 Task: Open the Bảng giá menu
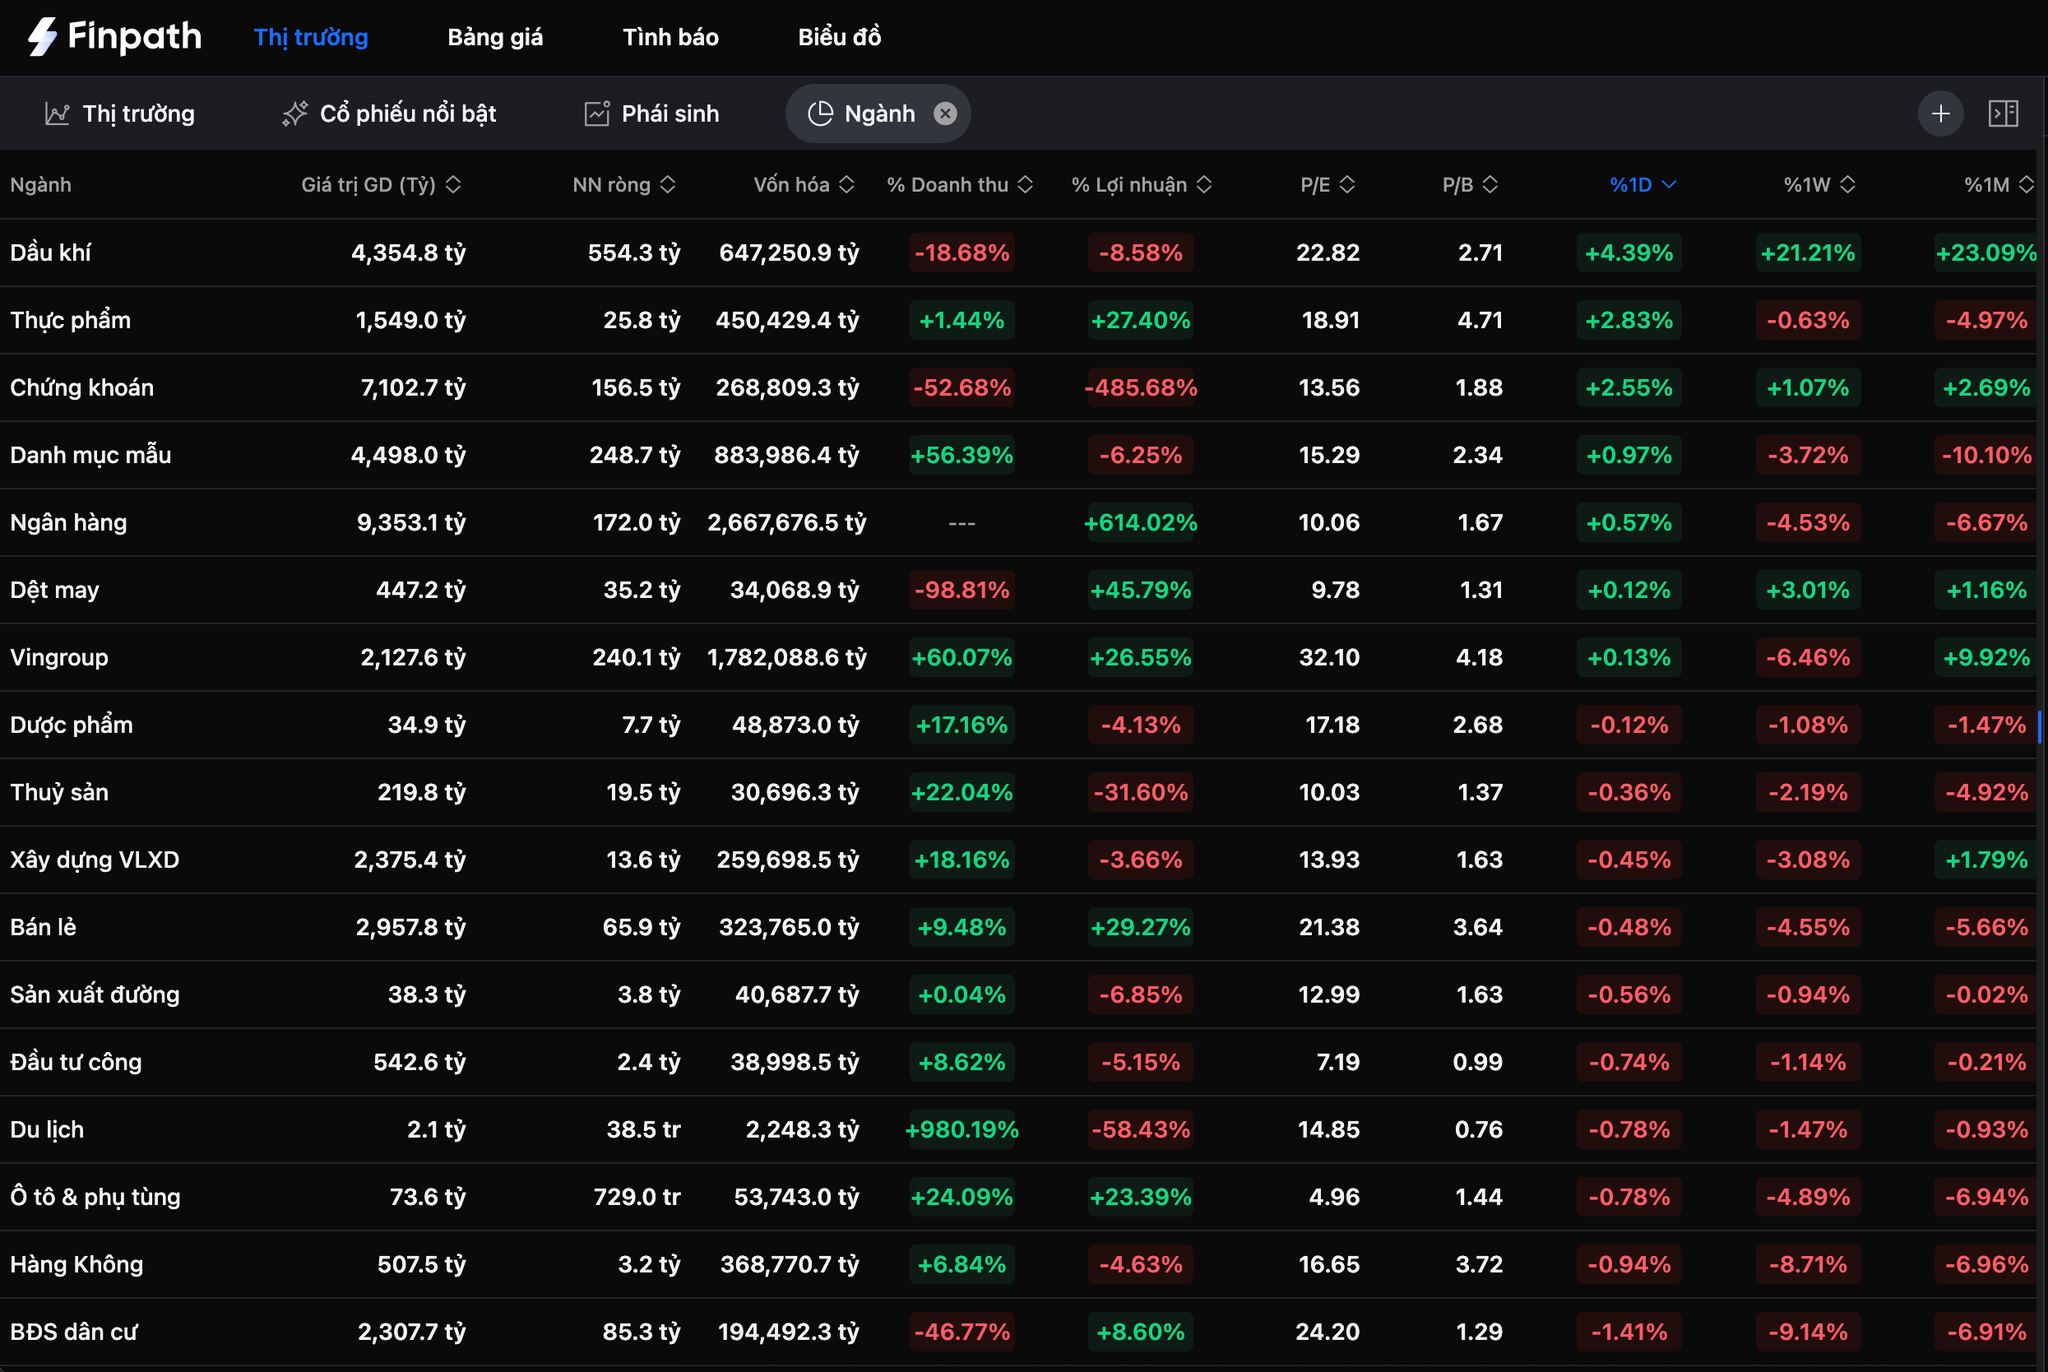495,38
